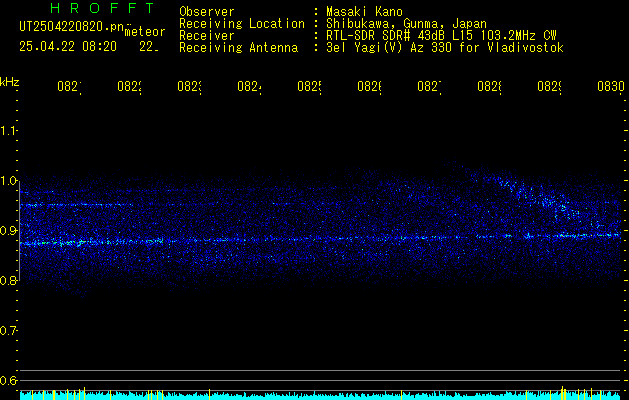Click the cyan signal level strip at bottom

(320, 395)
